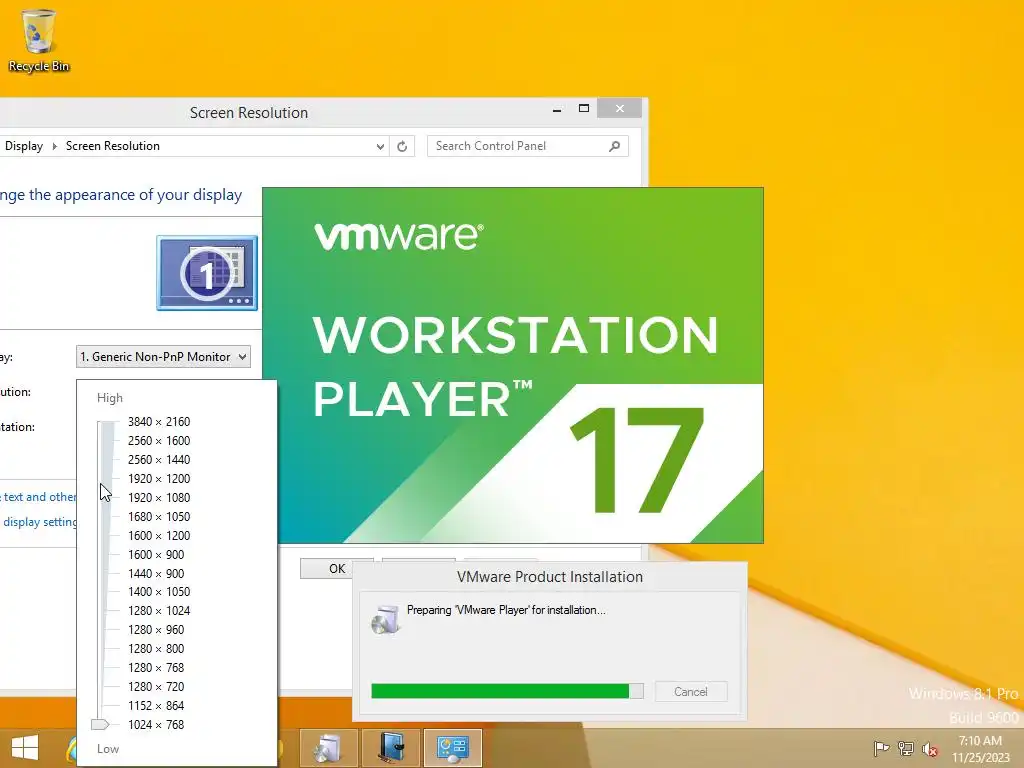Screen dimensions: 1024x768
Task: Expand the address bar history dropdown
Action: (380, 146)
